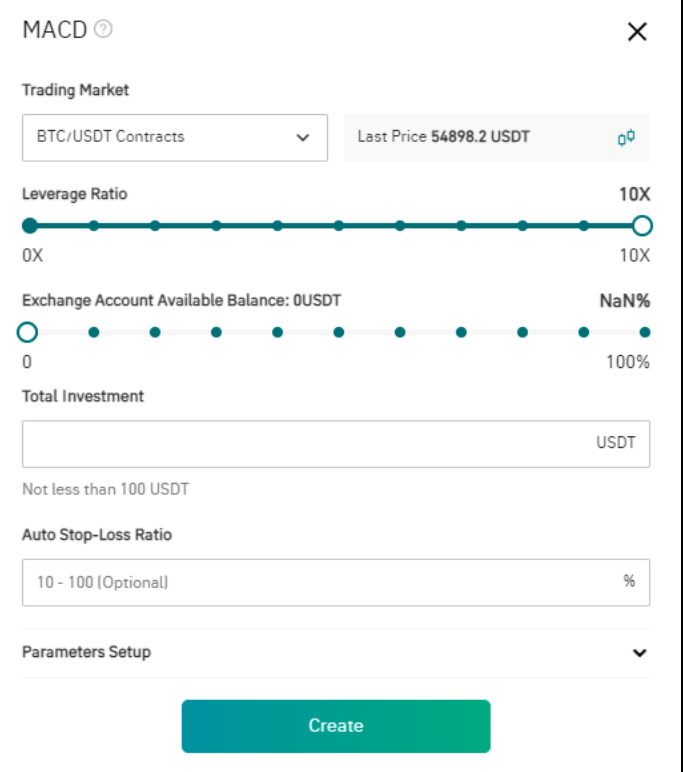Image resolution: width=683 pixels, height=772 pixels.
Task: Open the candlestick chart icon beside Last Price
Action: 626,137
